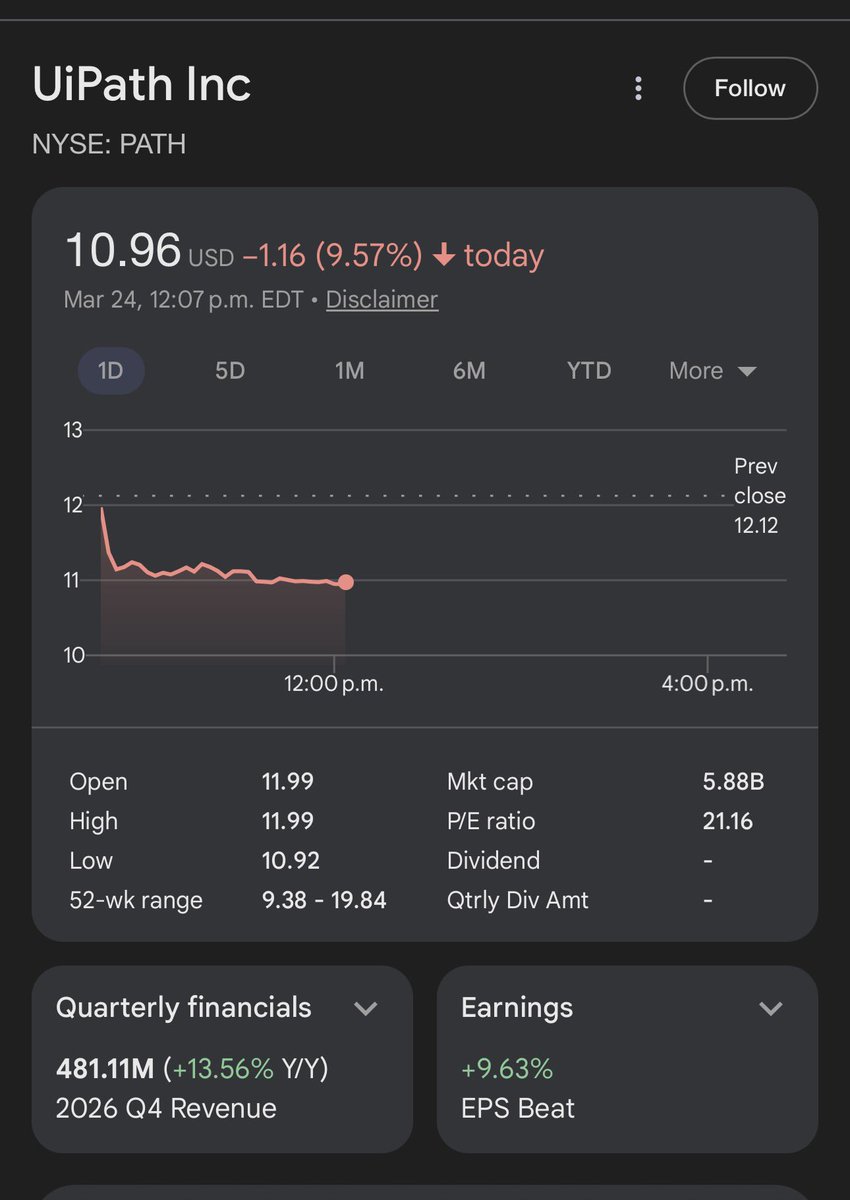The image size is (850, 1200).
Task: Switch chart to 5D range
Action: coord(230,371)
